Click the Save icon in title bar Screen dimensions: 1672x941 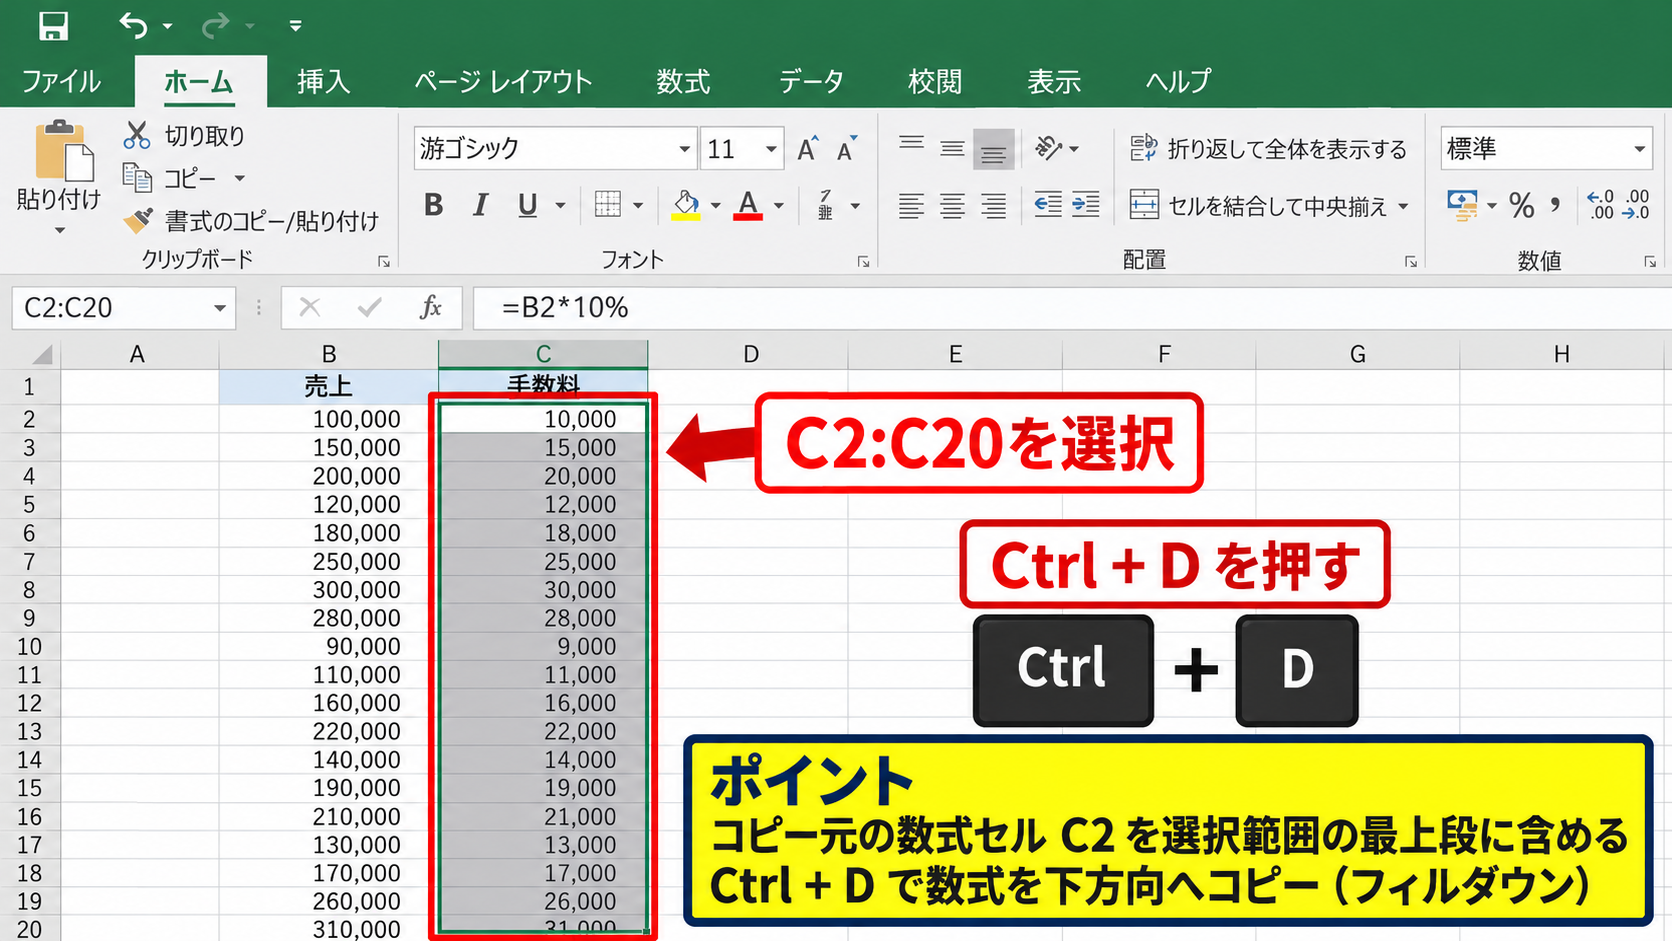(53, 25)
